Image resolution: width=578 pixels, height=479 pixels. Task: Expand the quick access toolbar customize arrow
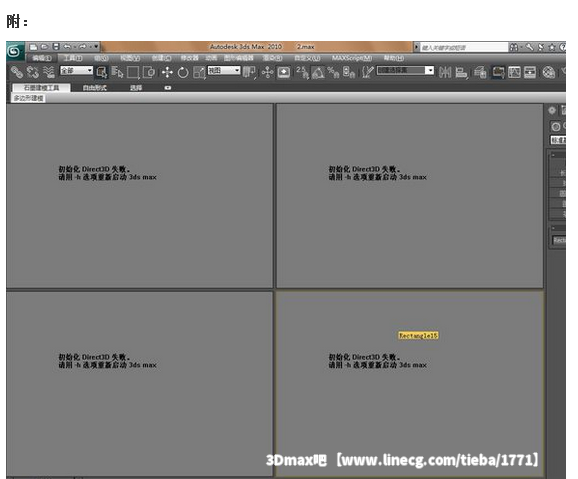pos(96,46)
